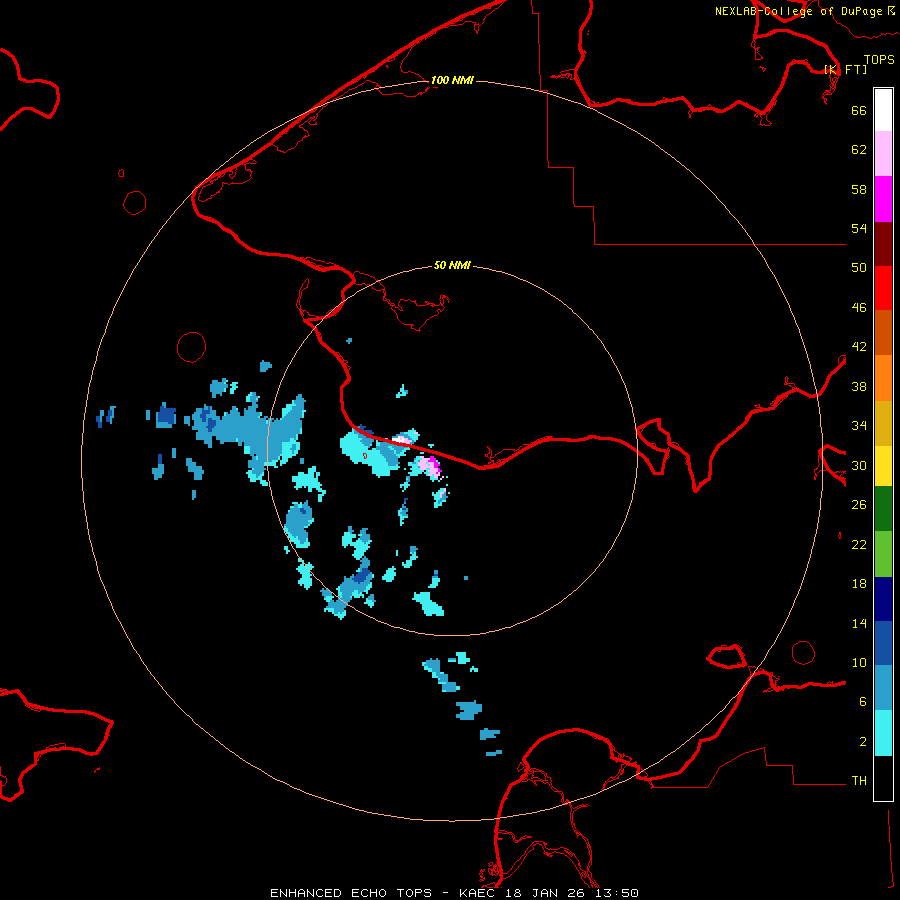Click the legend value 18
Image resolution: width=900 pixels, height=900 pixels.
click(859, 584)
